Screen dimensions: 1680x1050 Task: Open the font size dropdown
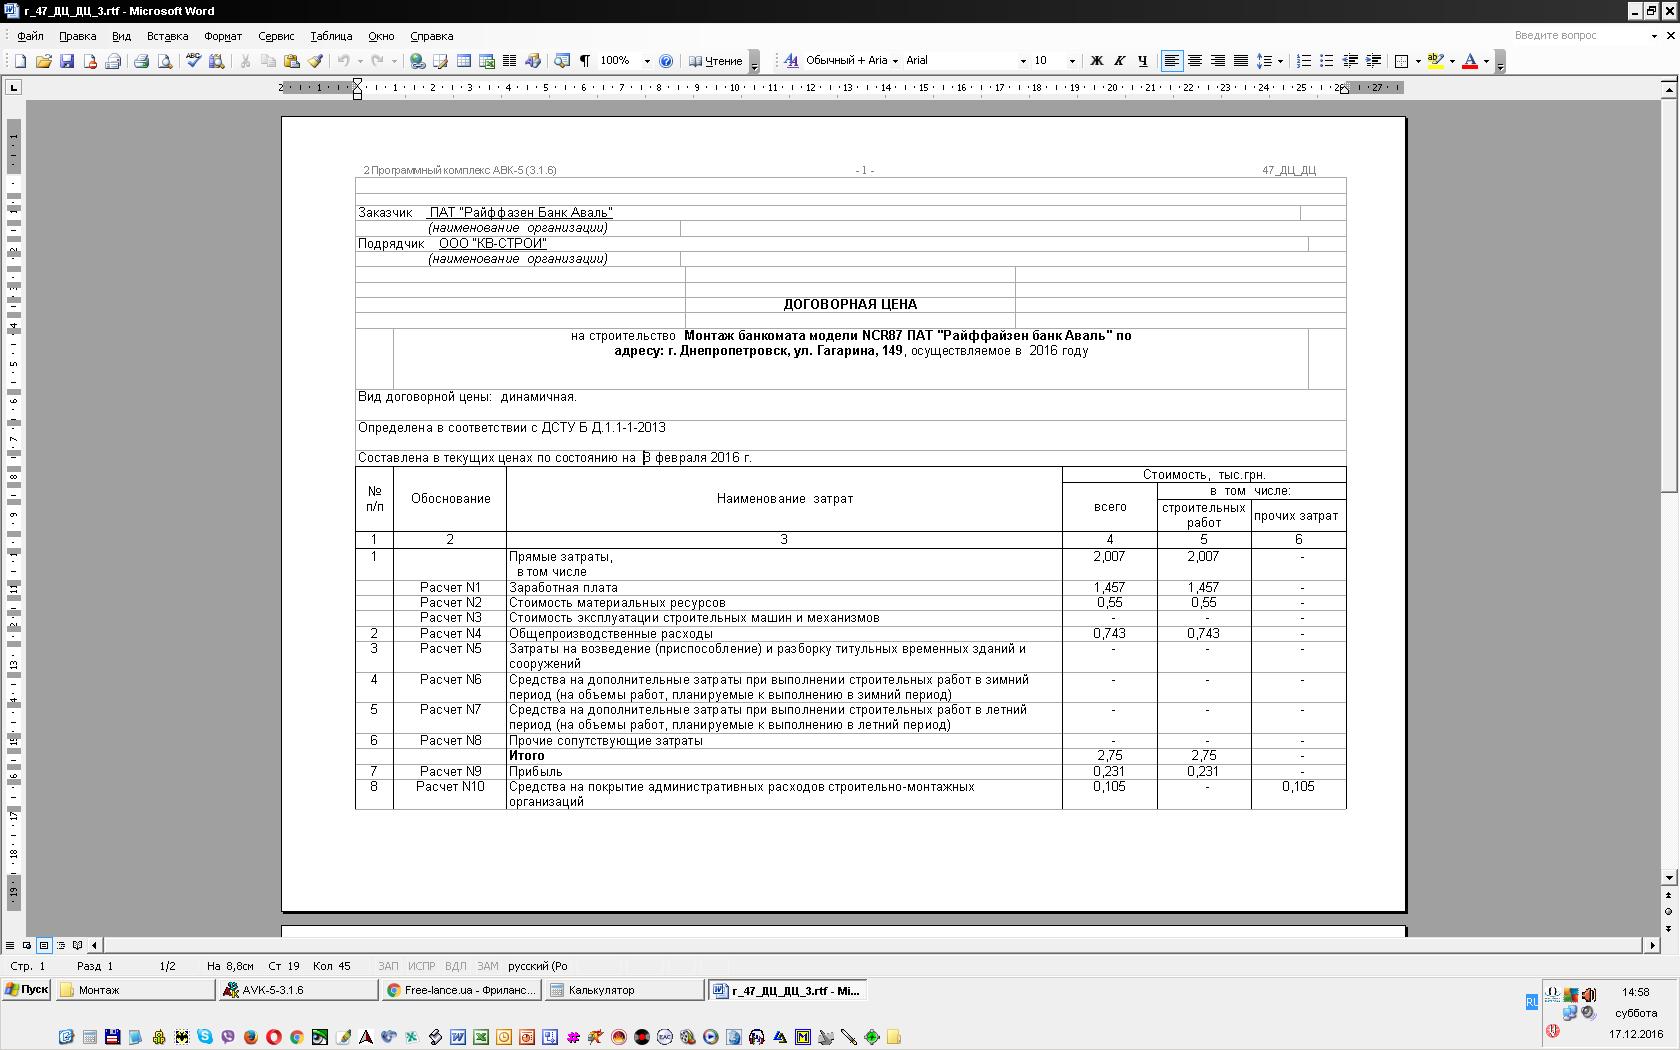pyautogui.click(x=1072, y=61)
